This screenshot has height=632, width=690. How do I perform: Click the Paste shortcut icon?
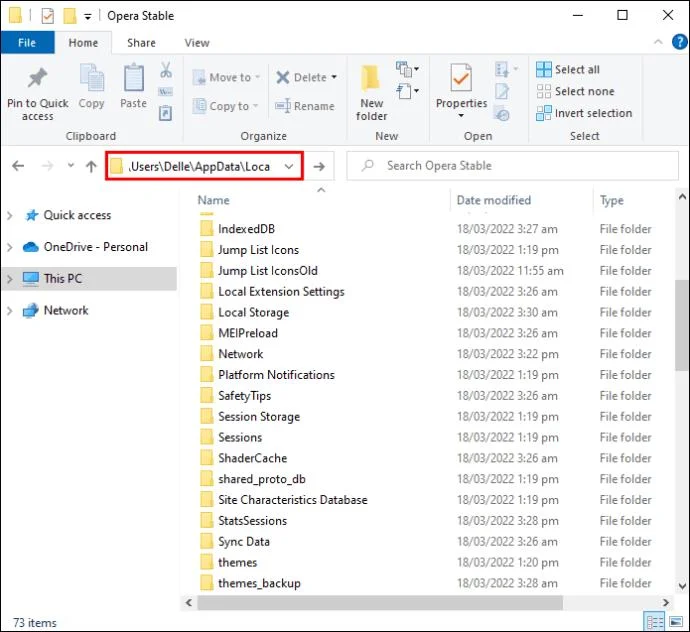(x=165, y=113)
